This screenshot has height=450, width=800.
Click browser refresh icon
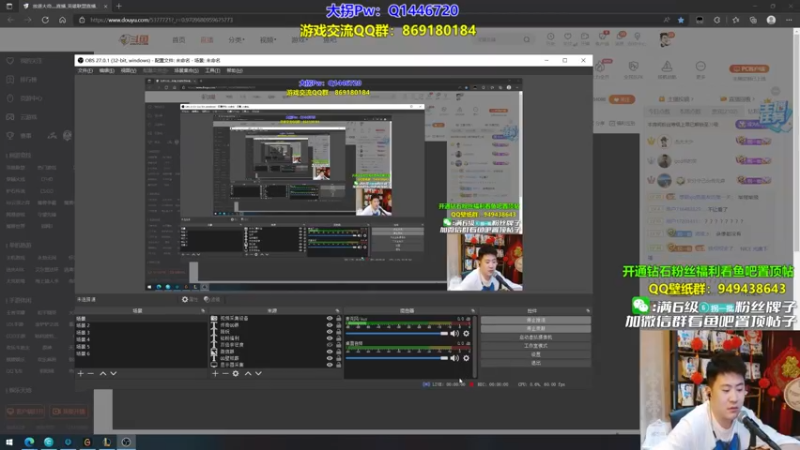(45, 20)
